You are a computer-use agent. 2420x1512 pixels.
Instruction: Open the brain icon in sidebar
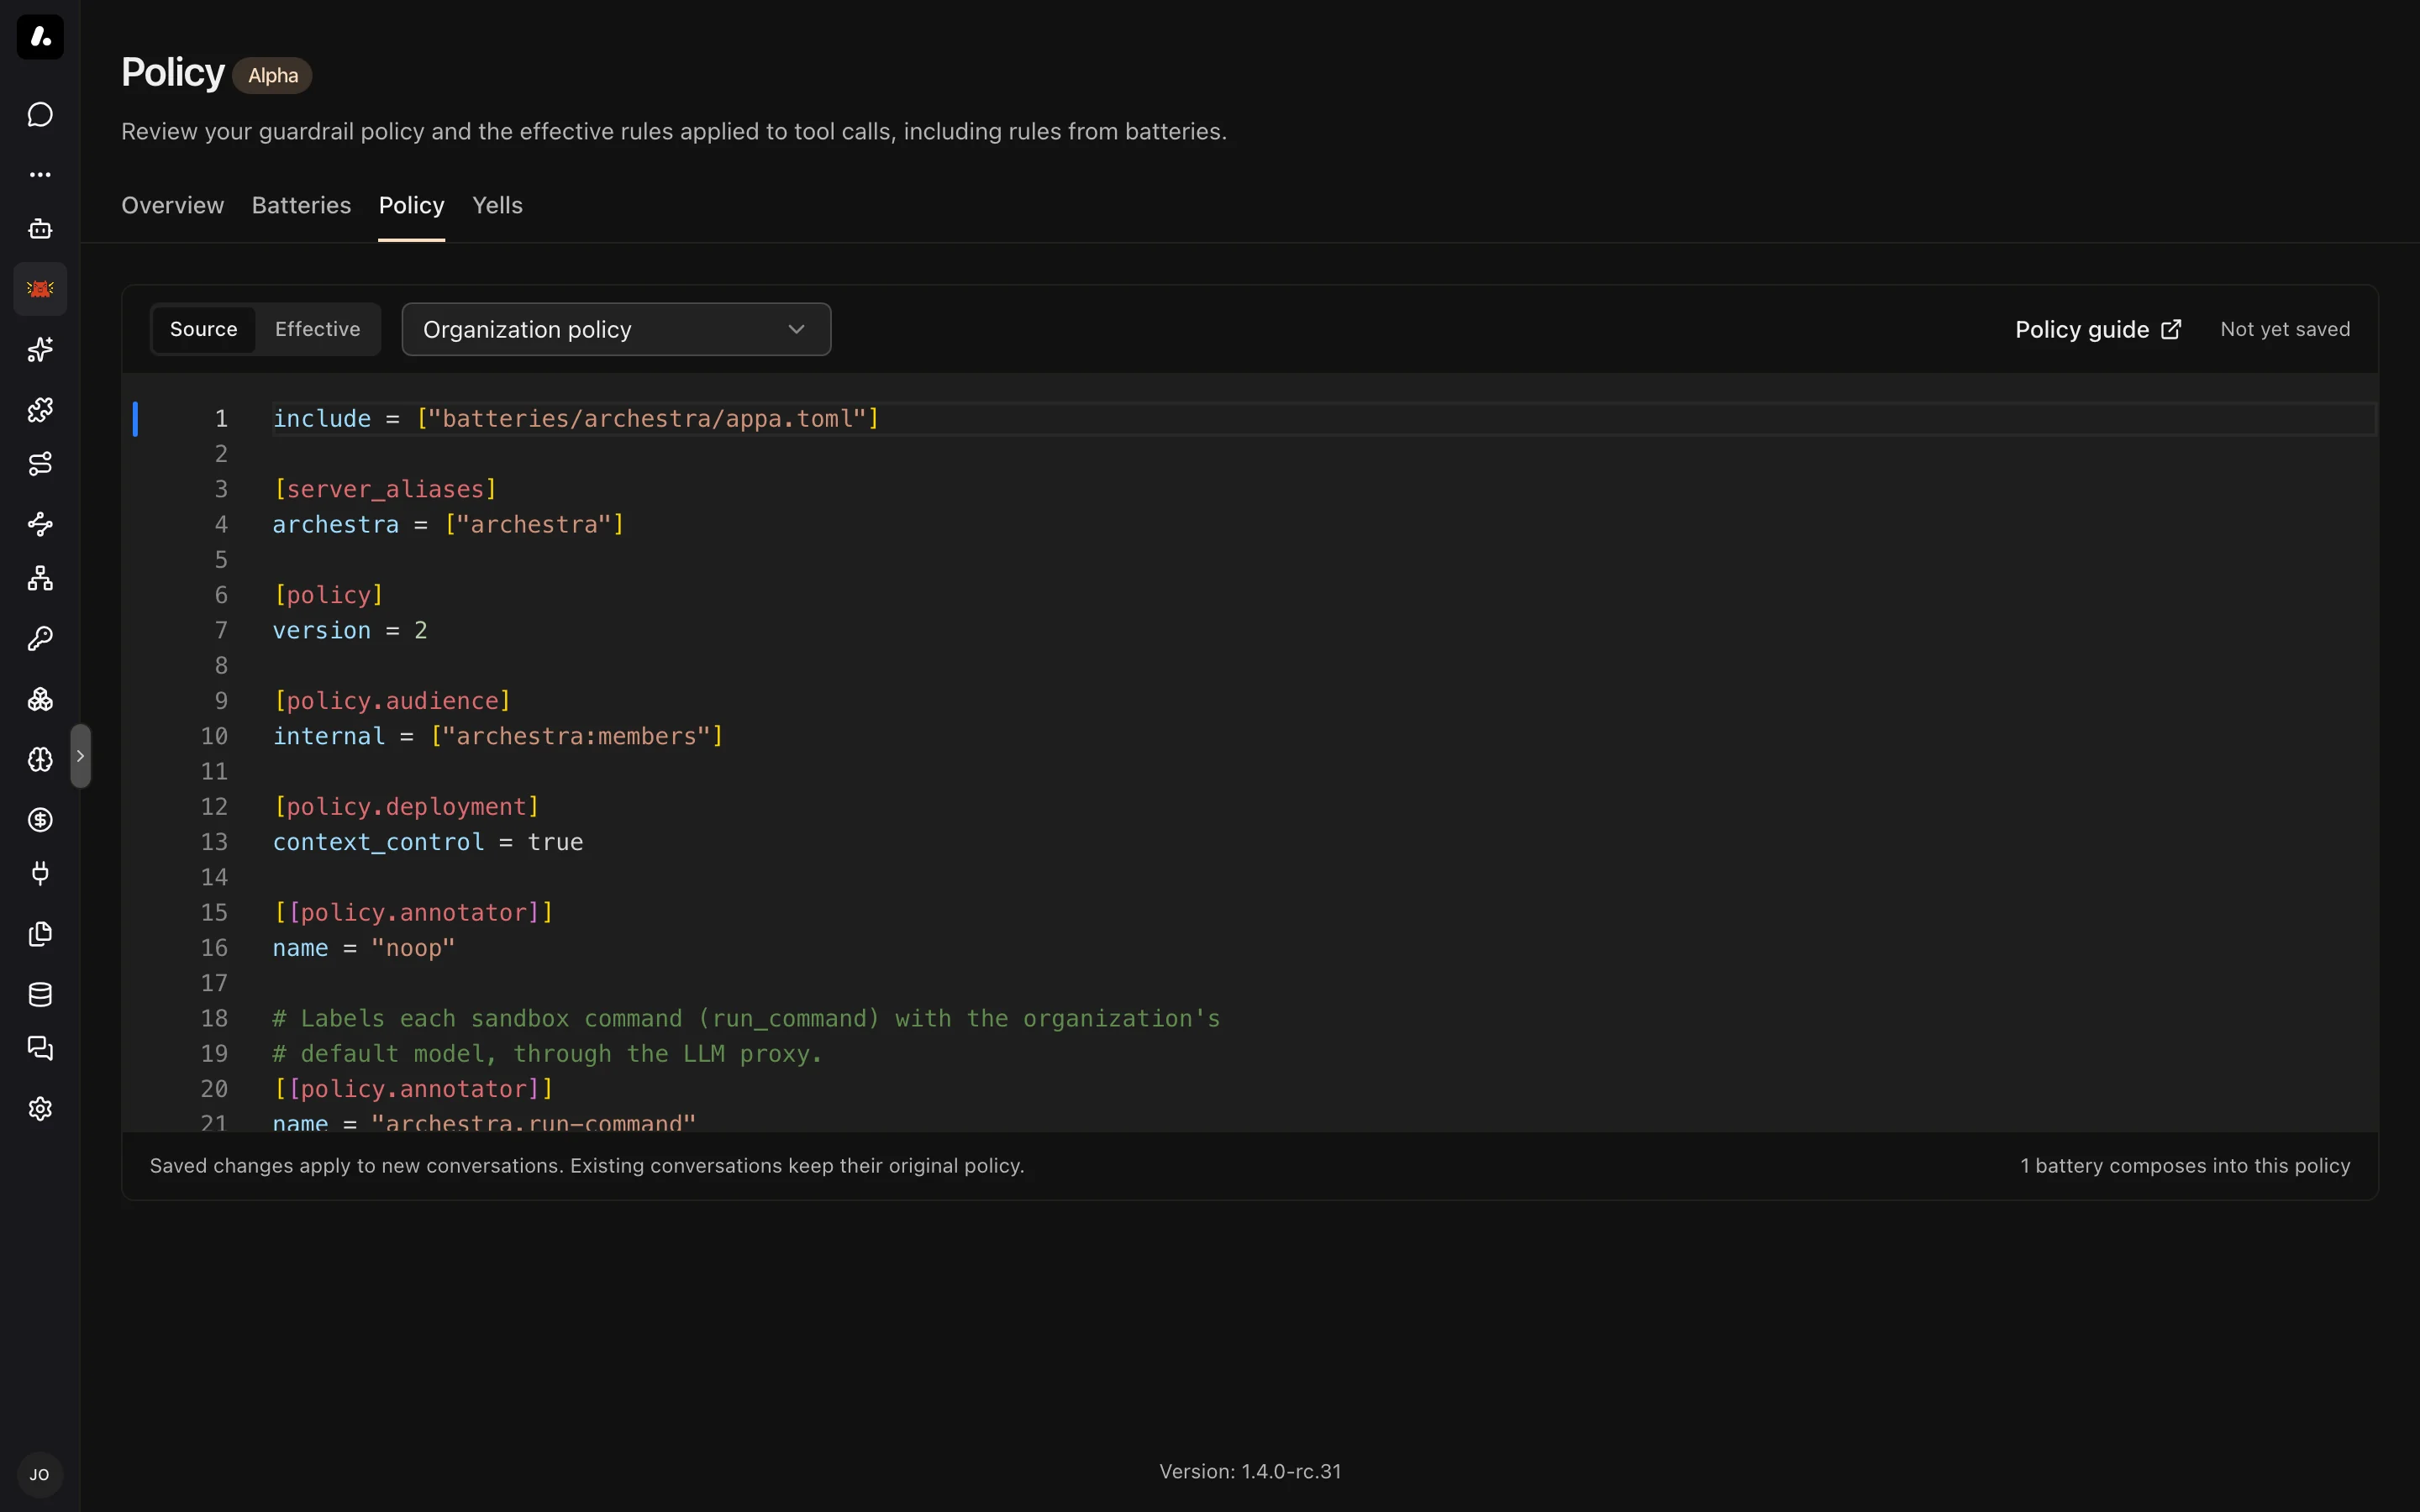point(40,759)
